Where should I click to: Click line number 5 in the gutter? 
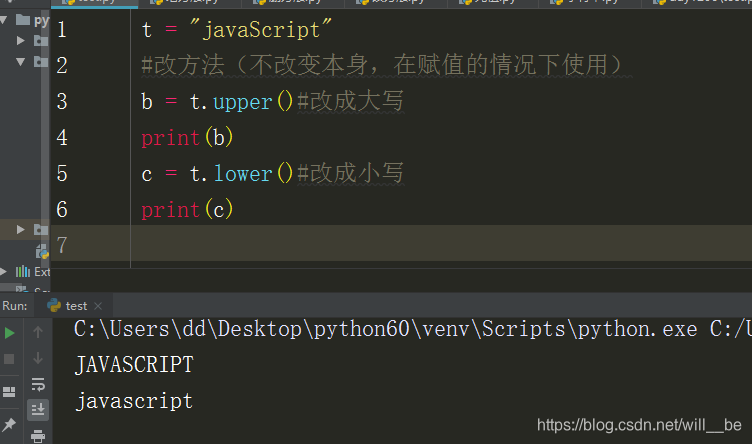pyautogui.click(x=62, y=174)
